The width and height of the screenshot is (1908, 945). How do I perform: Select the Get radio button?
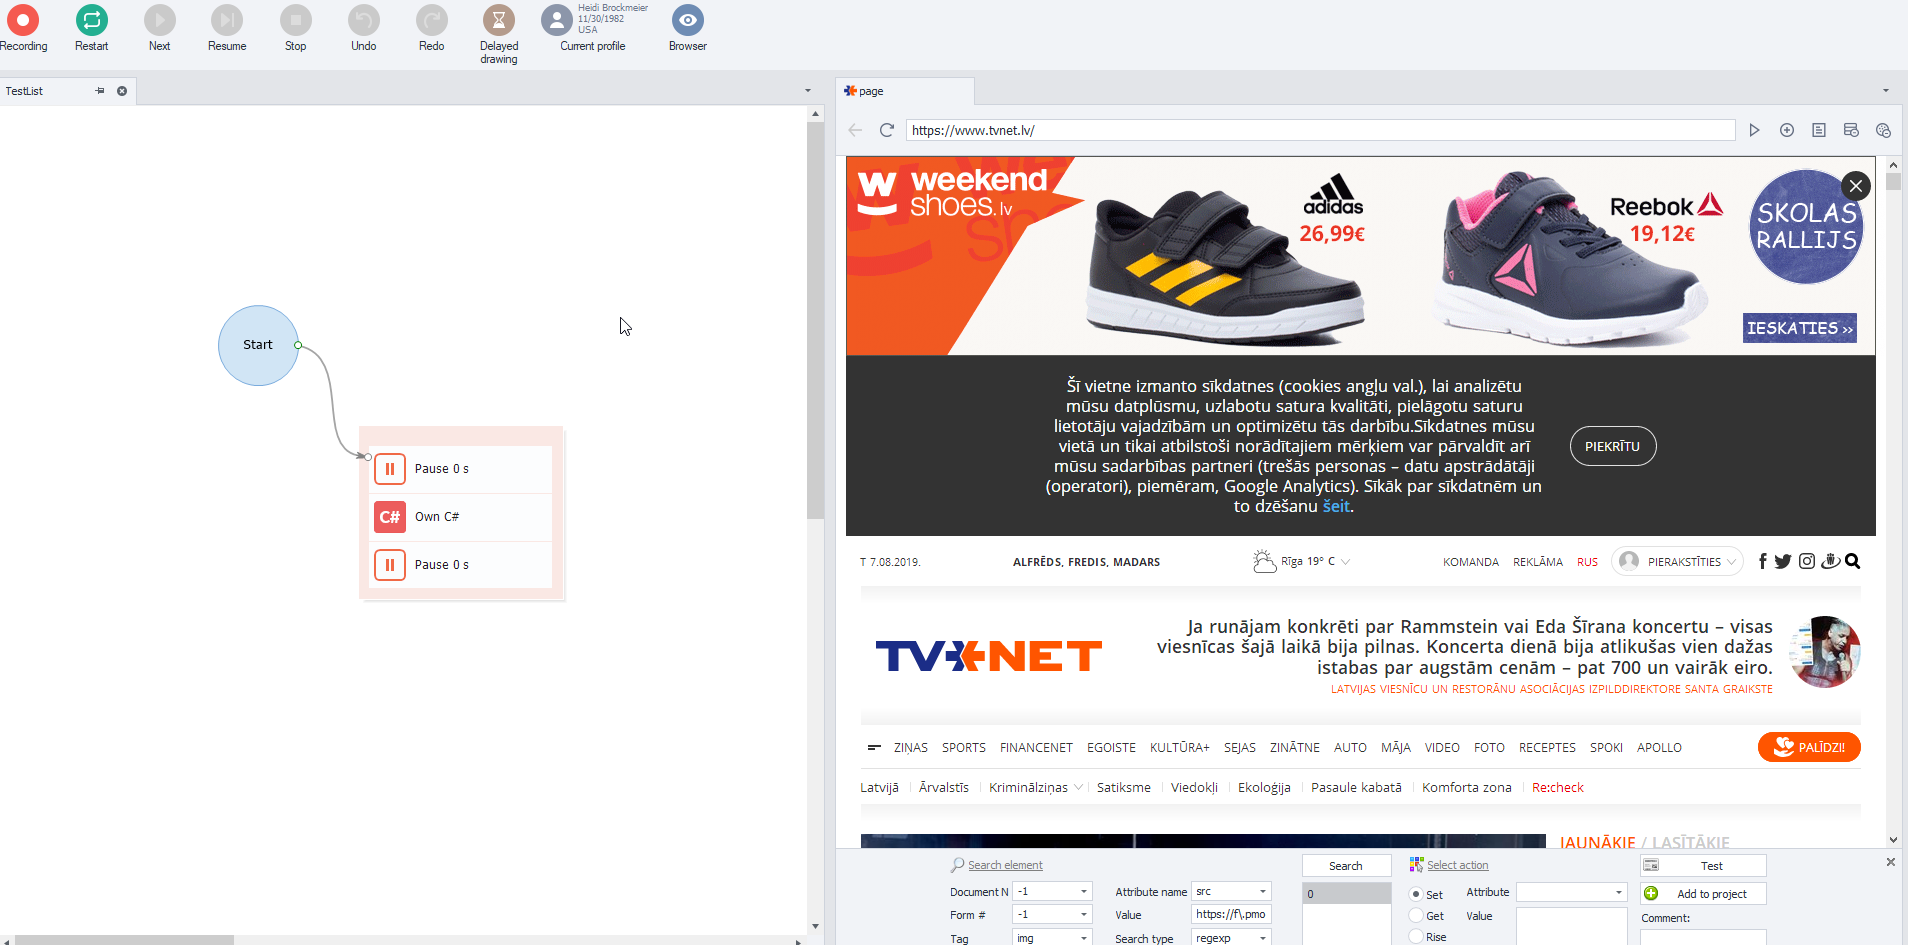pyautogui.click(x=1416, y=915)
